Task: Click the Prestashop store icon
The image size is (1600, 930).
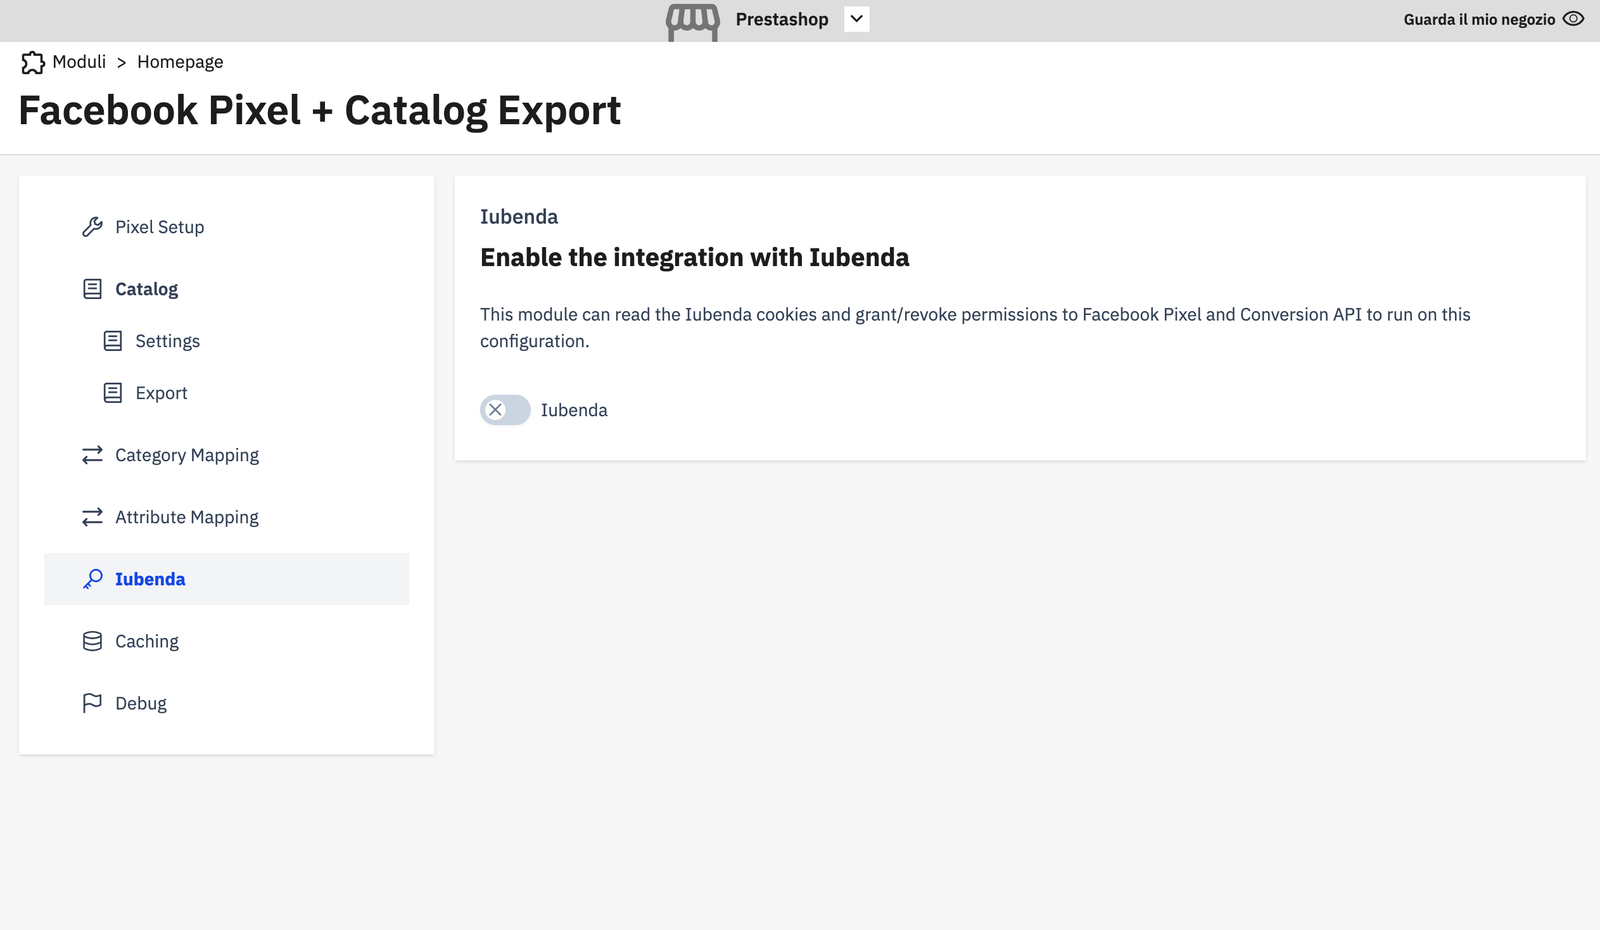Action: click(693, 22)
